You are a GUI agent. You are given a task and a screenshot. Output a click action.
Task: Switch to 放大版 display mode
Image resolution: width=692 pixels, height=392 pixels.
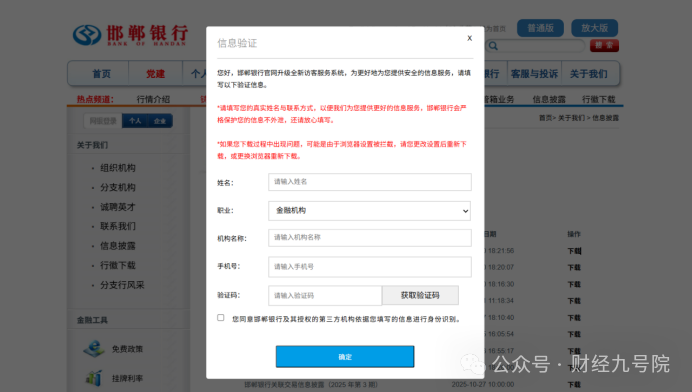(594, 28)
